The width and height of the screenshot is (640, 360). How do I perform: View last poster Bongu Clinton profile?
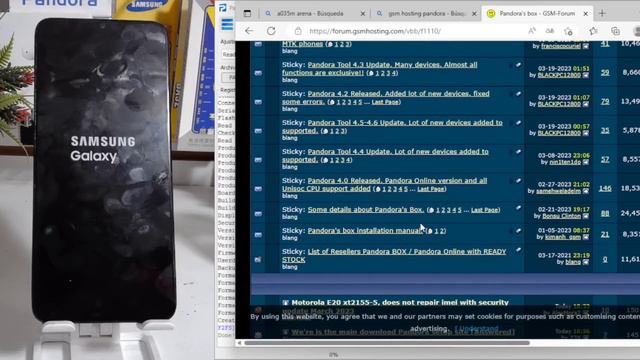pyautogui.click(x=562, y=216)
